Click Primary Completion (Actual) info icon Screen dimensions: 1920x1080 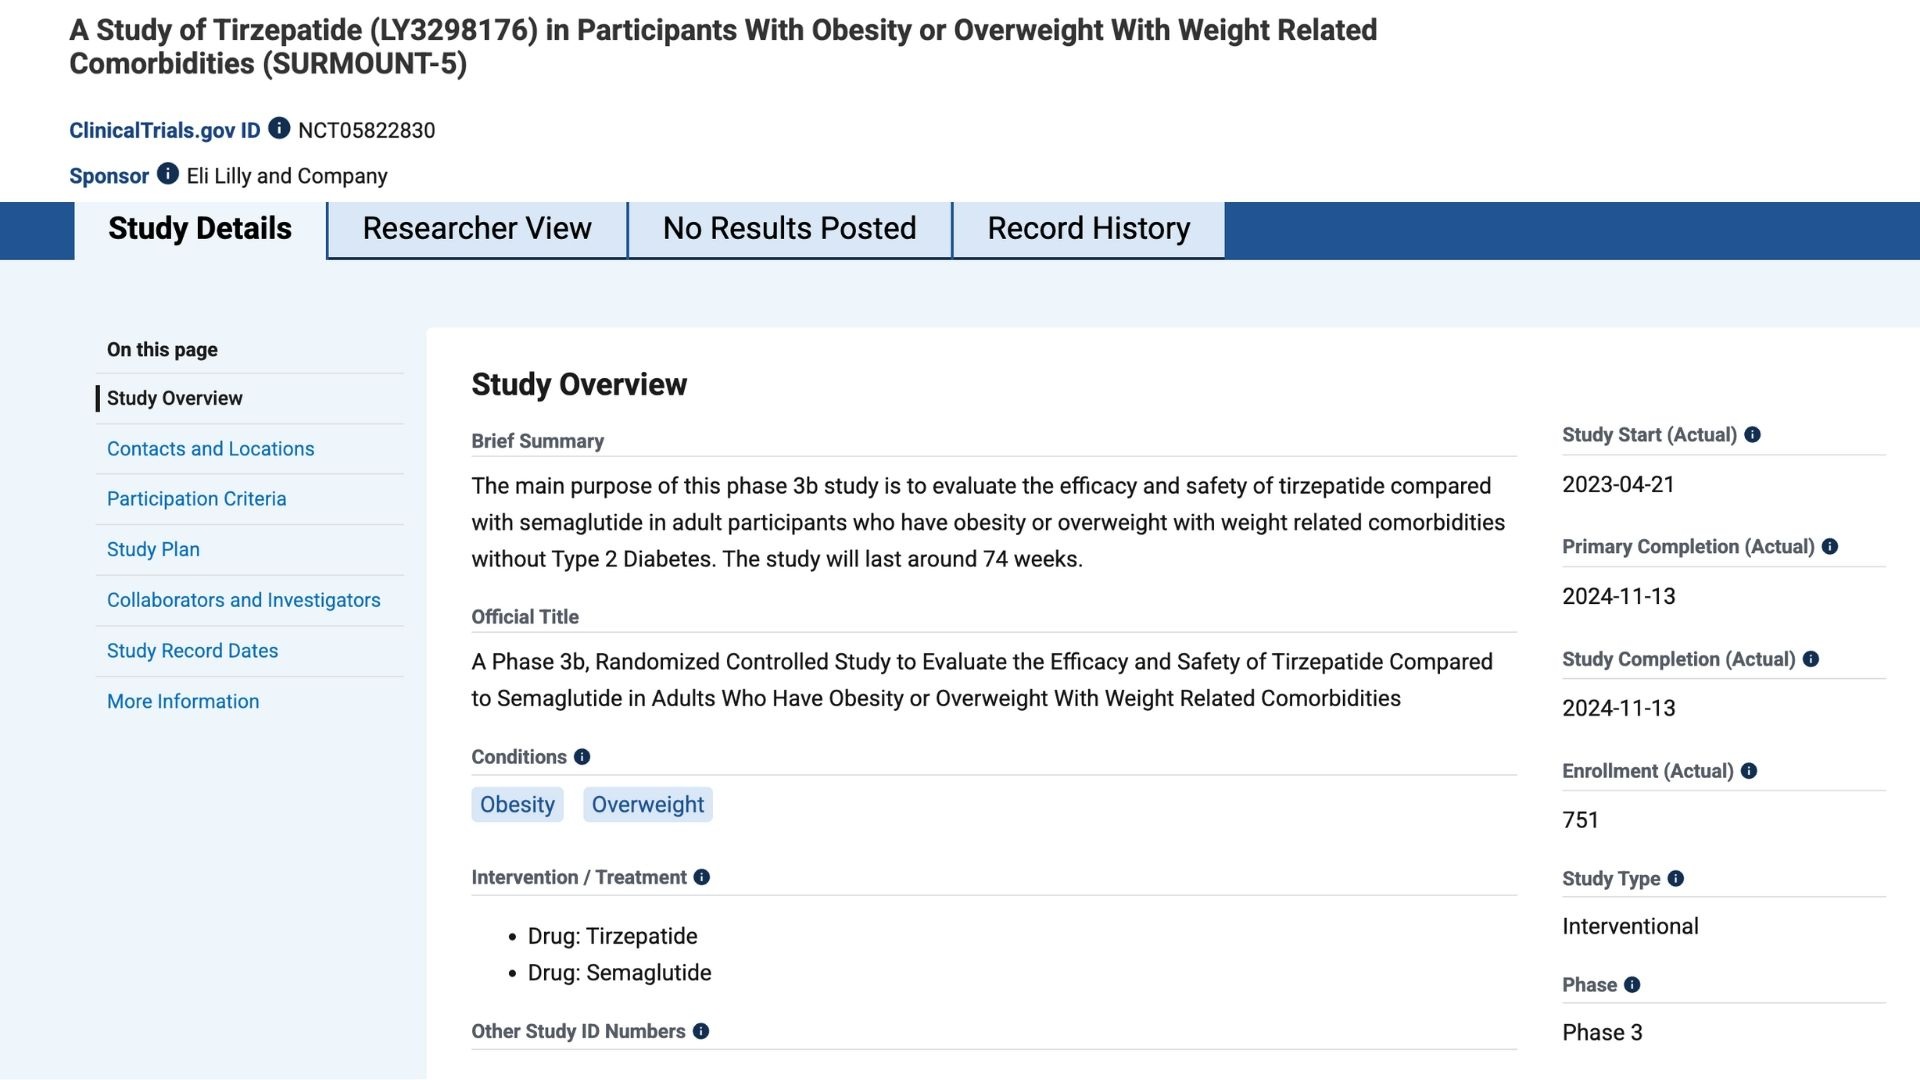coord(1830,547)
